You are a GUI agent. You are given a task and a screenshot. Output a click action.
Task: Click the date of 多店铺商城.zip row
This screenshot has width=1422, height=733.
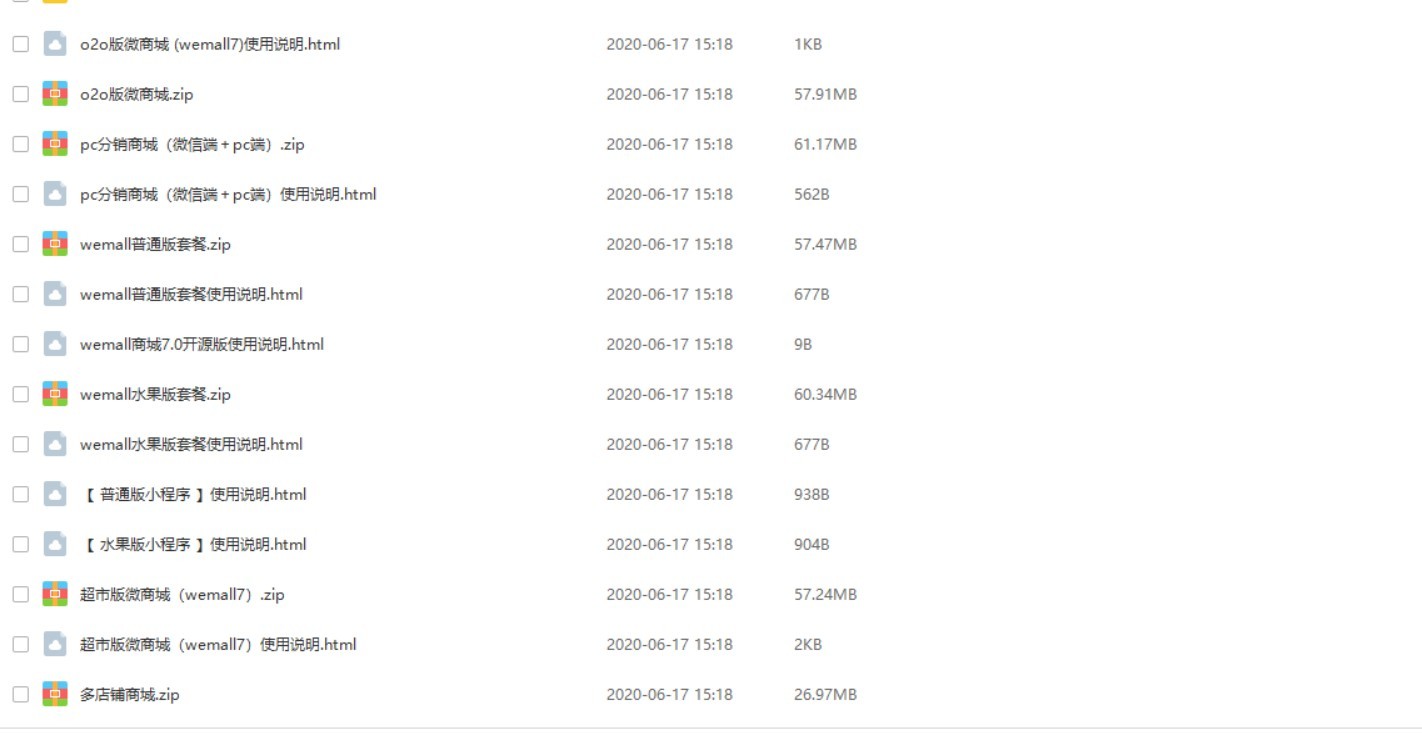(669, 694)
